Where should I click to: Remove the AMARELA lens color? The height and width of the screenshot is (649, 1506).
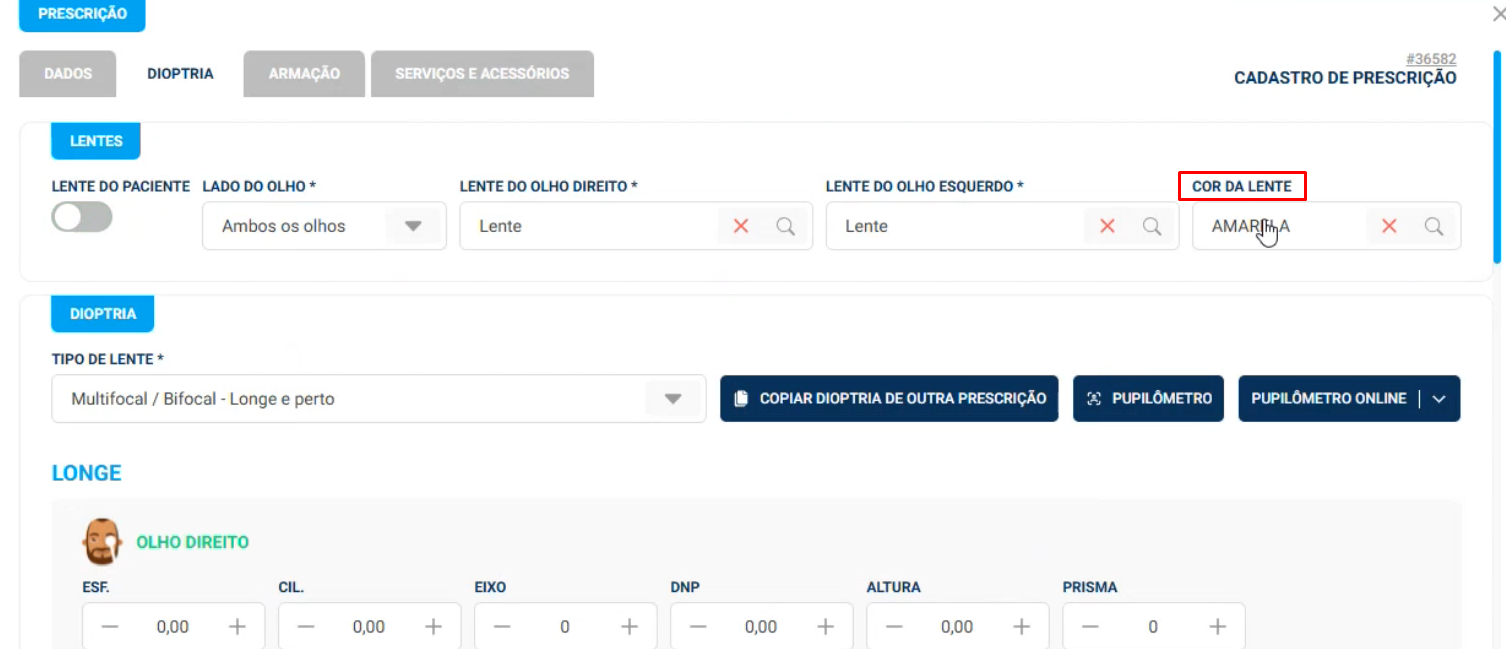point(1389,227)
